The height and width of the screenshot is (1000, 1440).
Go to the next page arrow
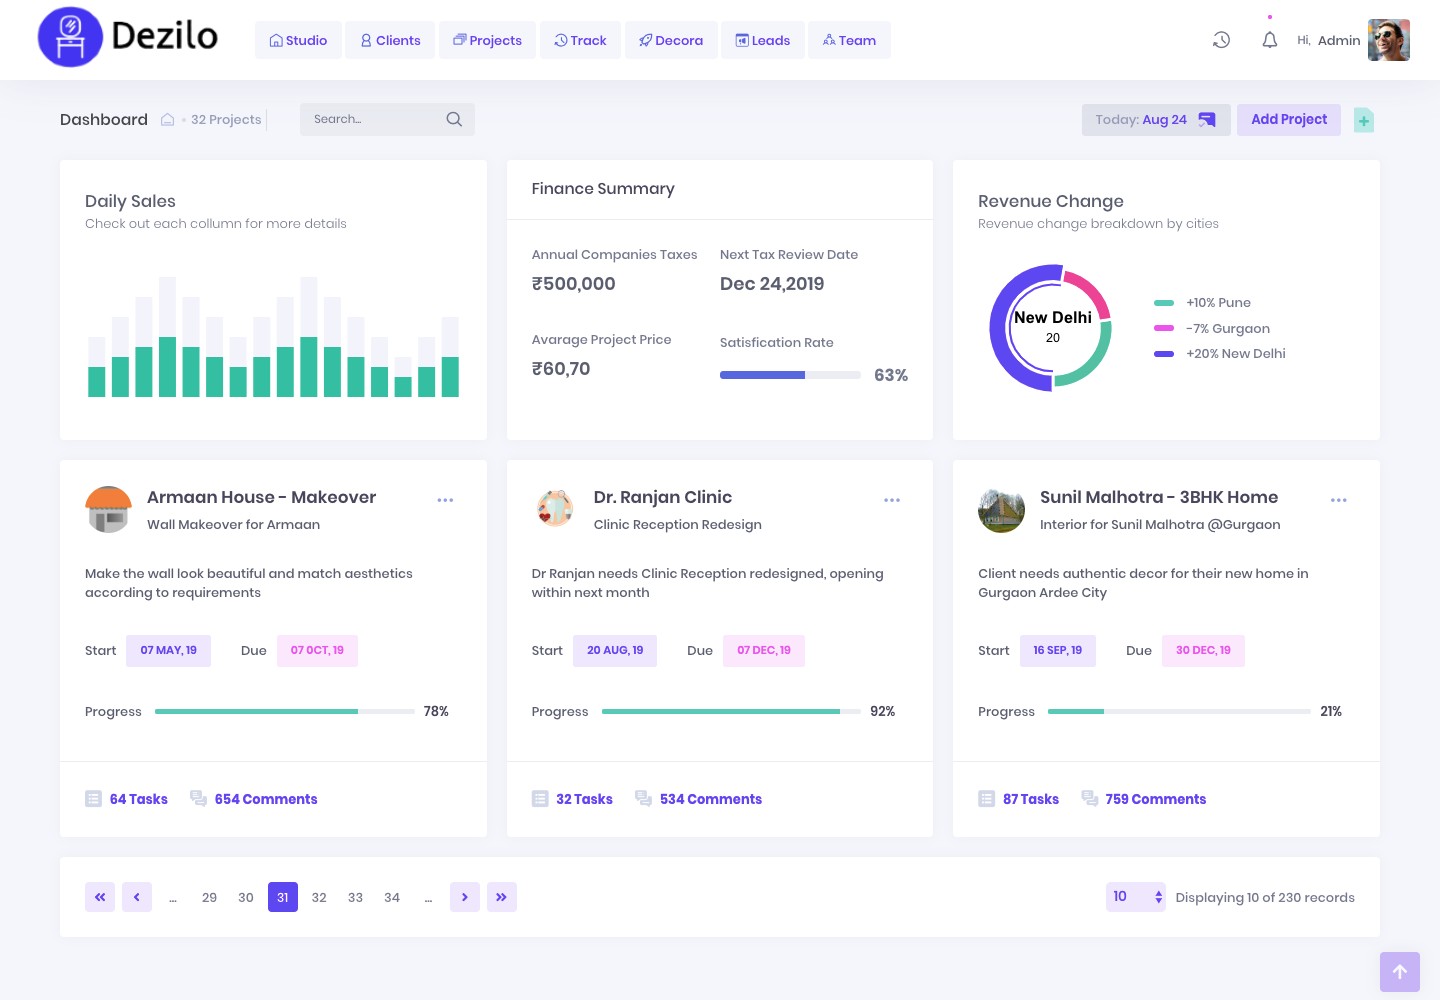click(465, 897)
